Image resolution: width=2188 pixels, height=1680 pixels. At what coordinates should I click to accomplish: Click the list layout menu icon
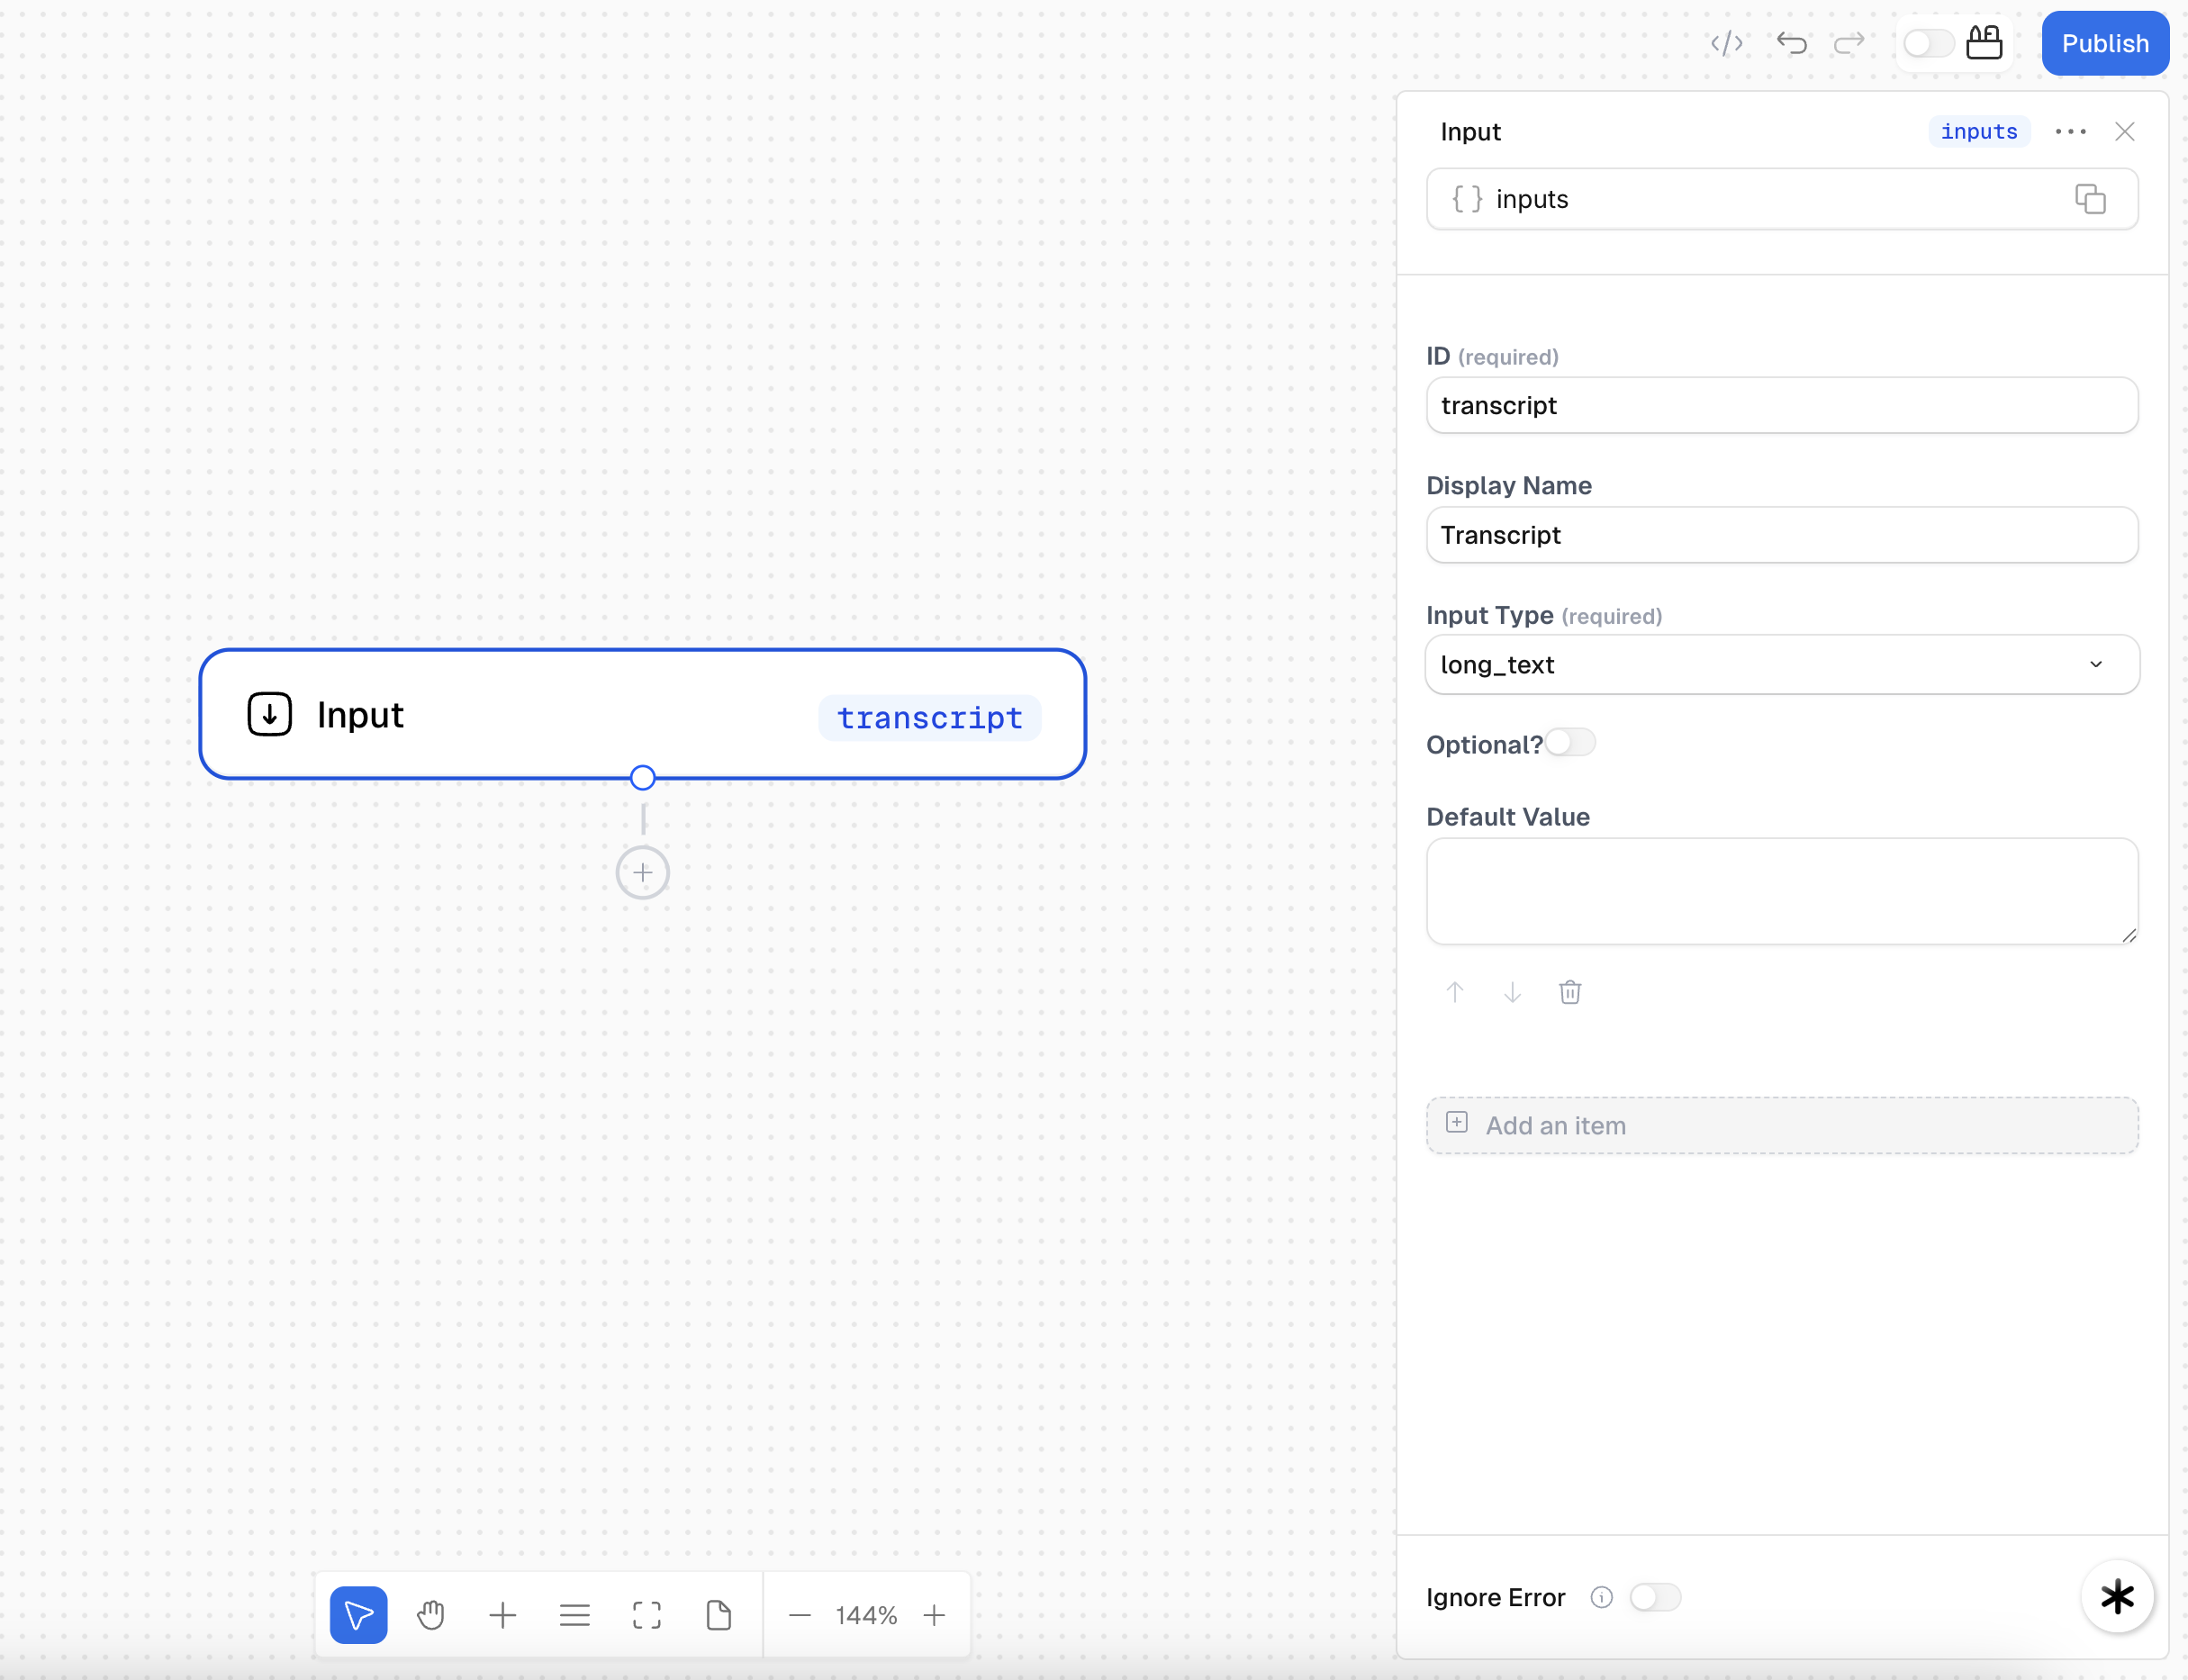575,1615
